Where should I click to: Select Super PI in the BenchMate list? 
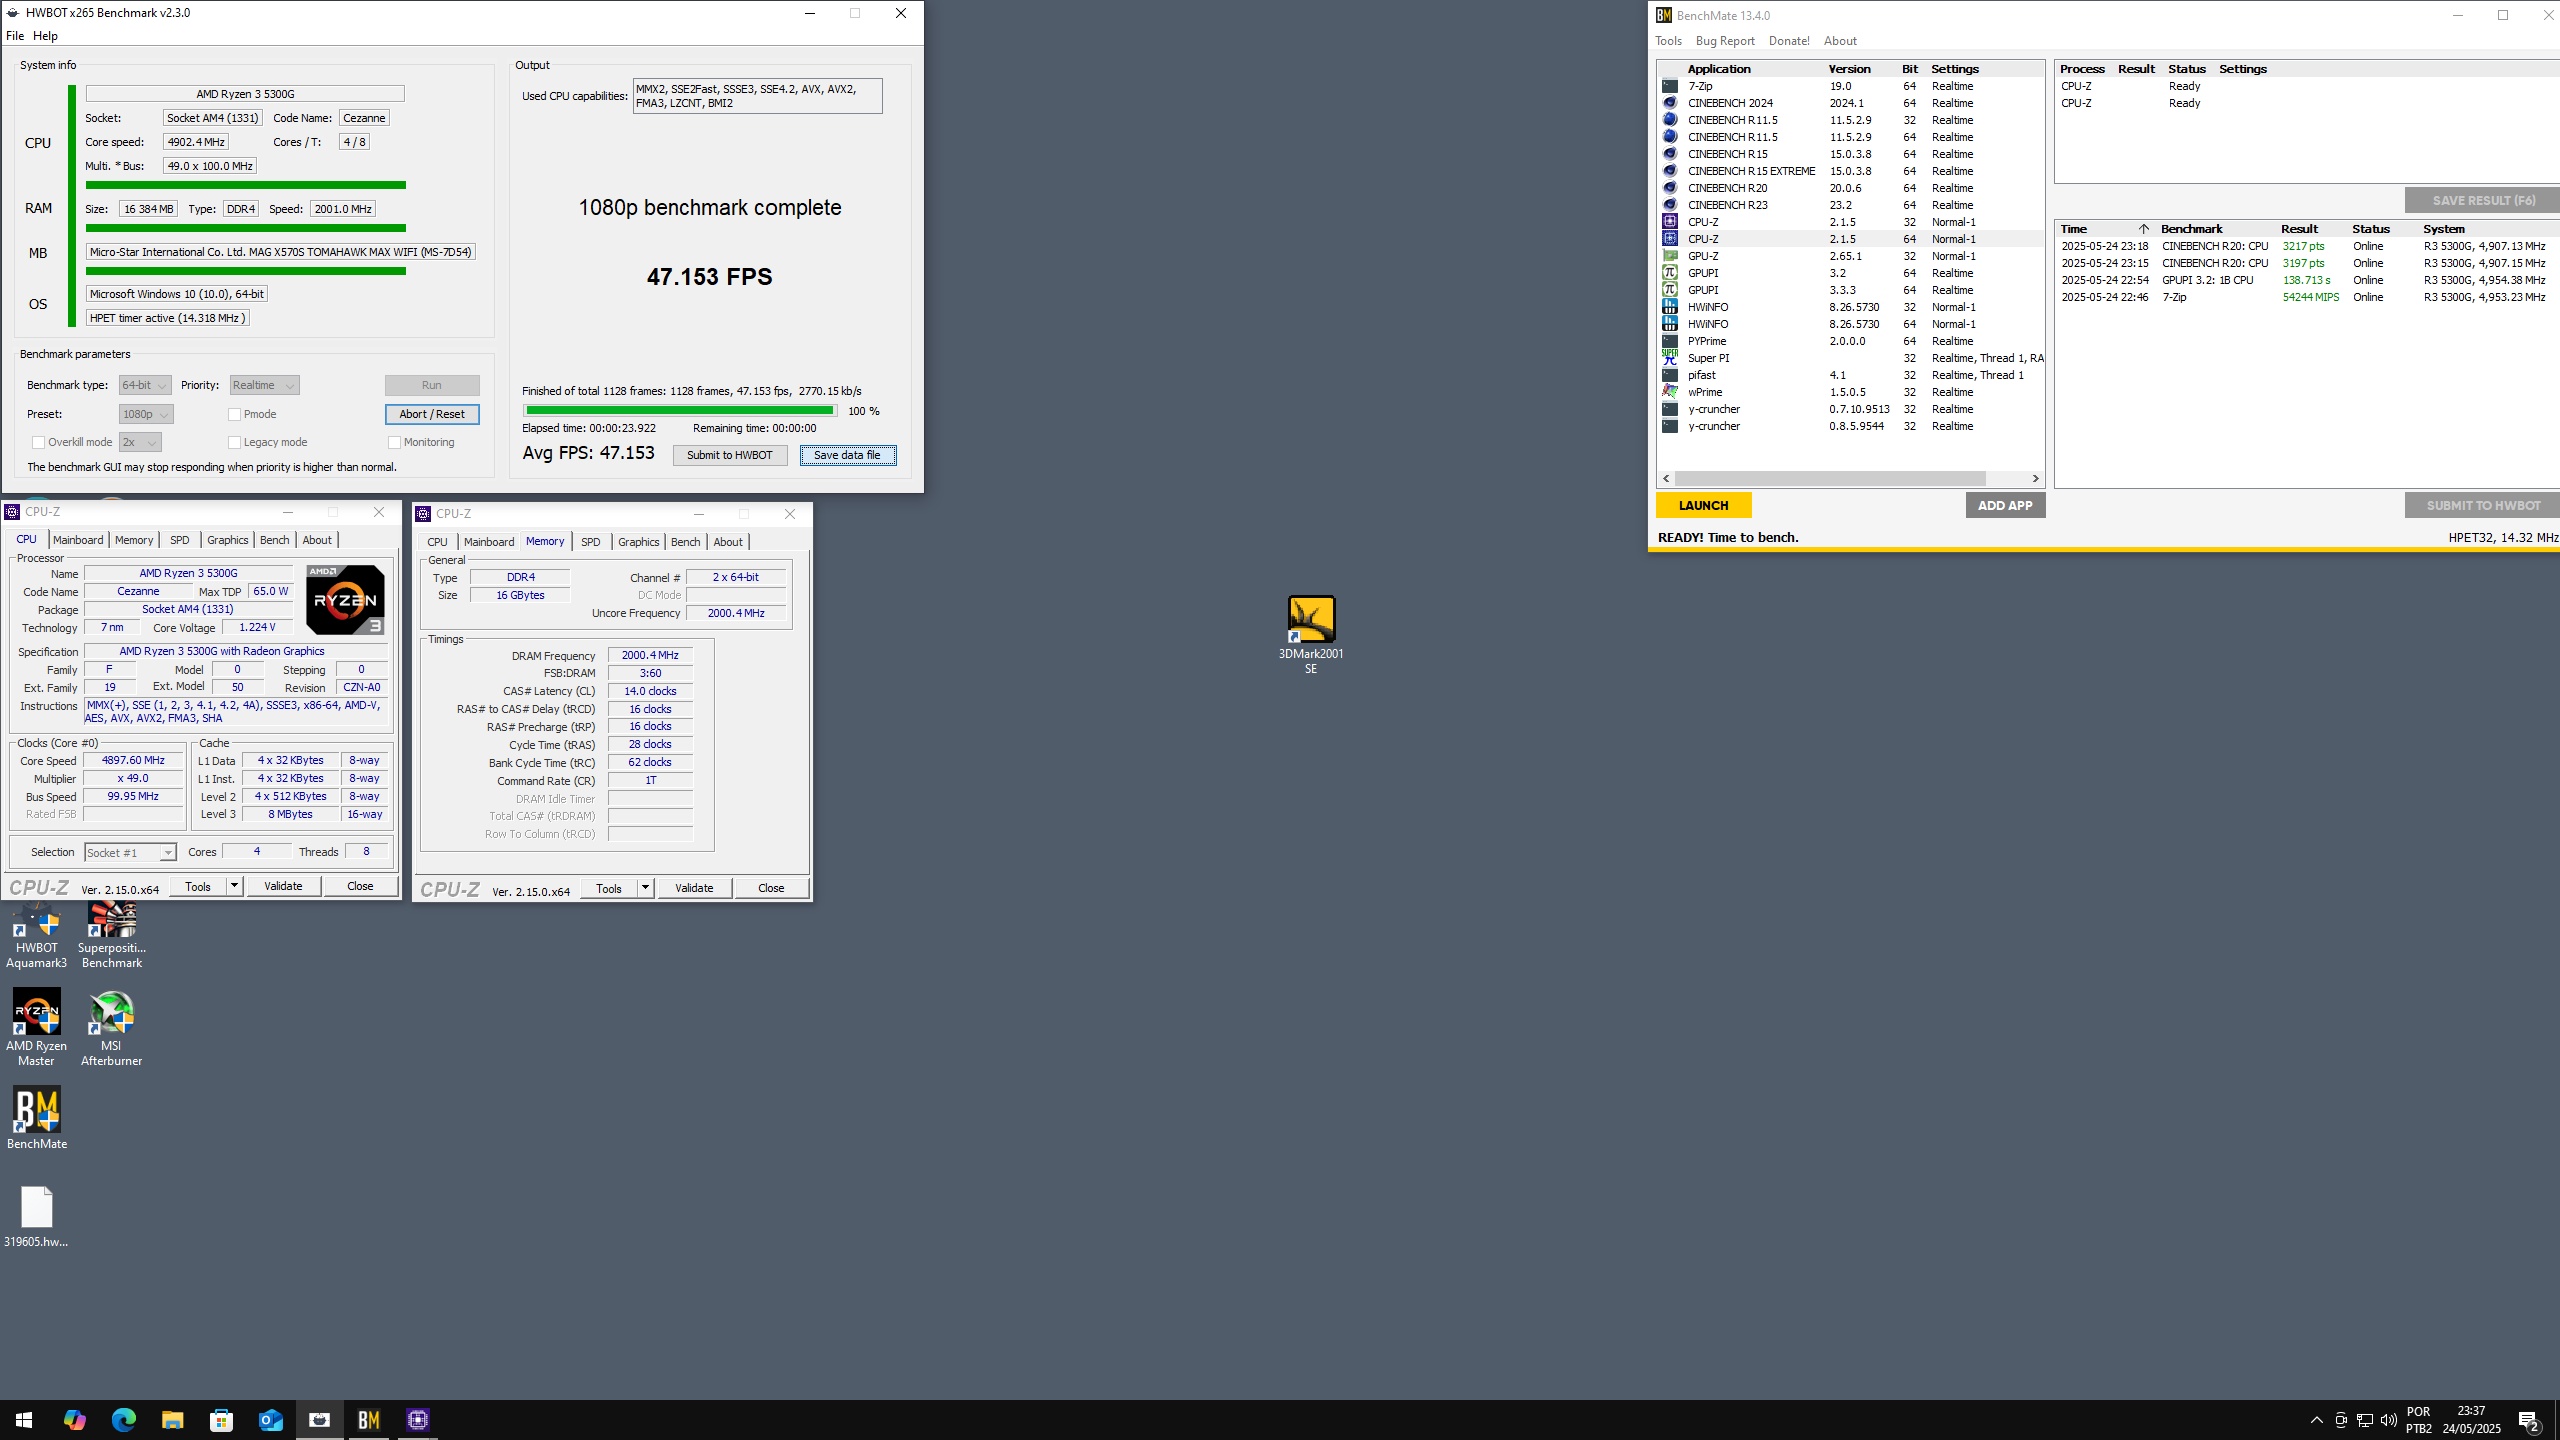click(1850, 358)
